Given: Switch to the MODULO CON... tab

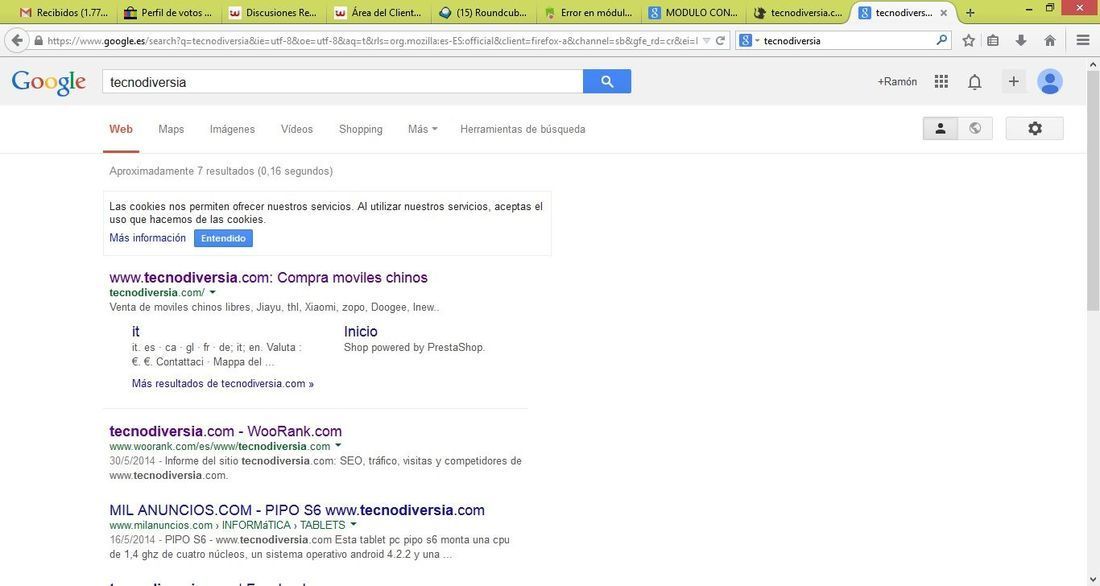Looking at the screenshot, I should [x=695, y=13].
